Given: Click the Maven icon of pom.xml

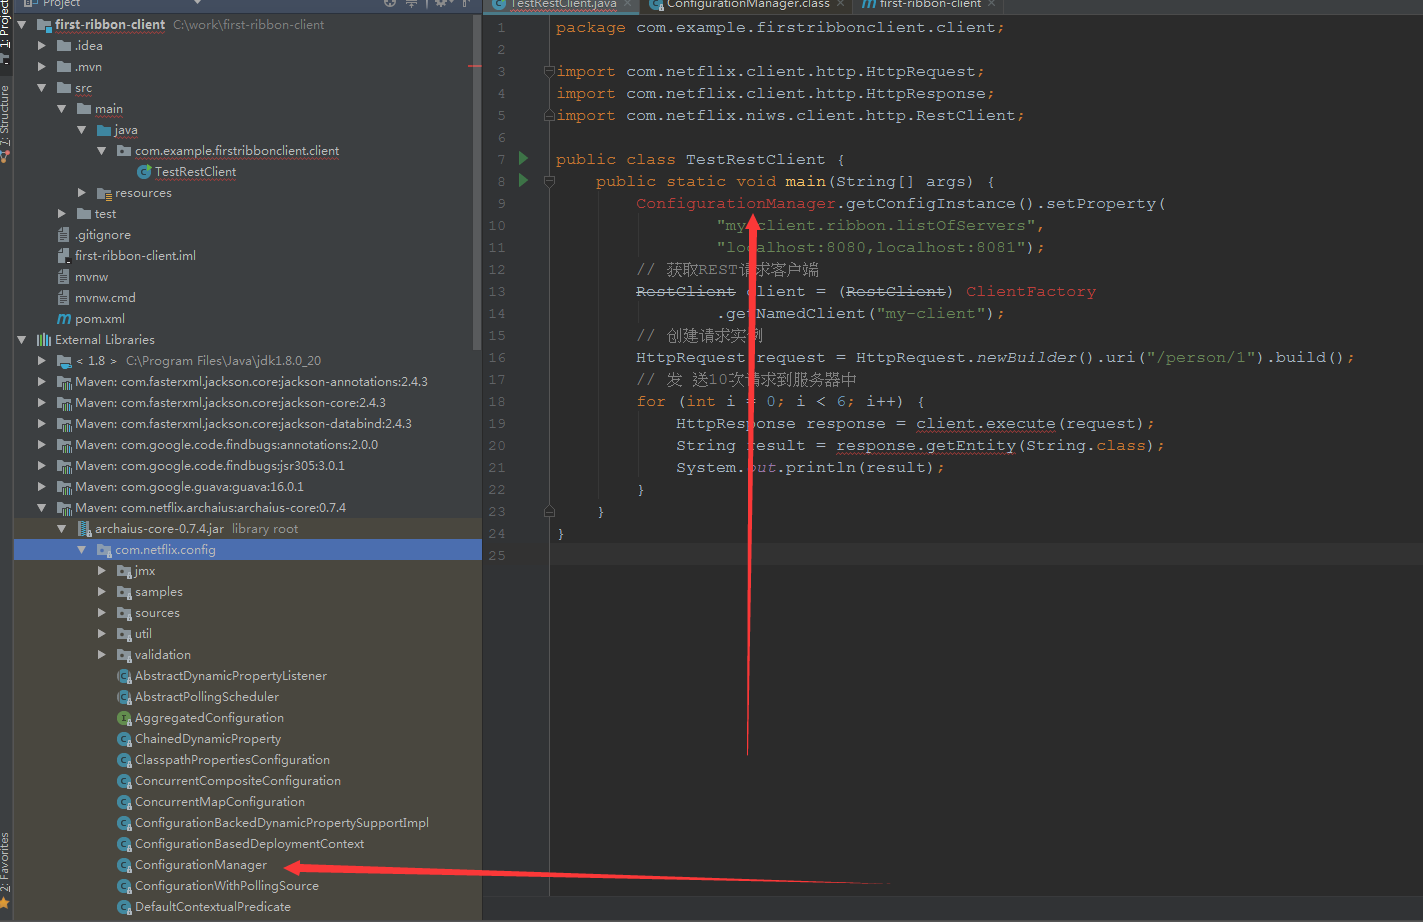Looking at the screenshot, I should click(x=64, y=319).
